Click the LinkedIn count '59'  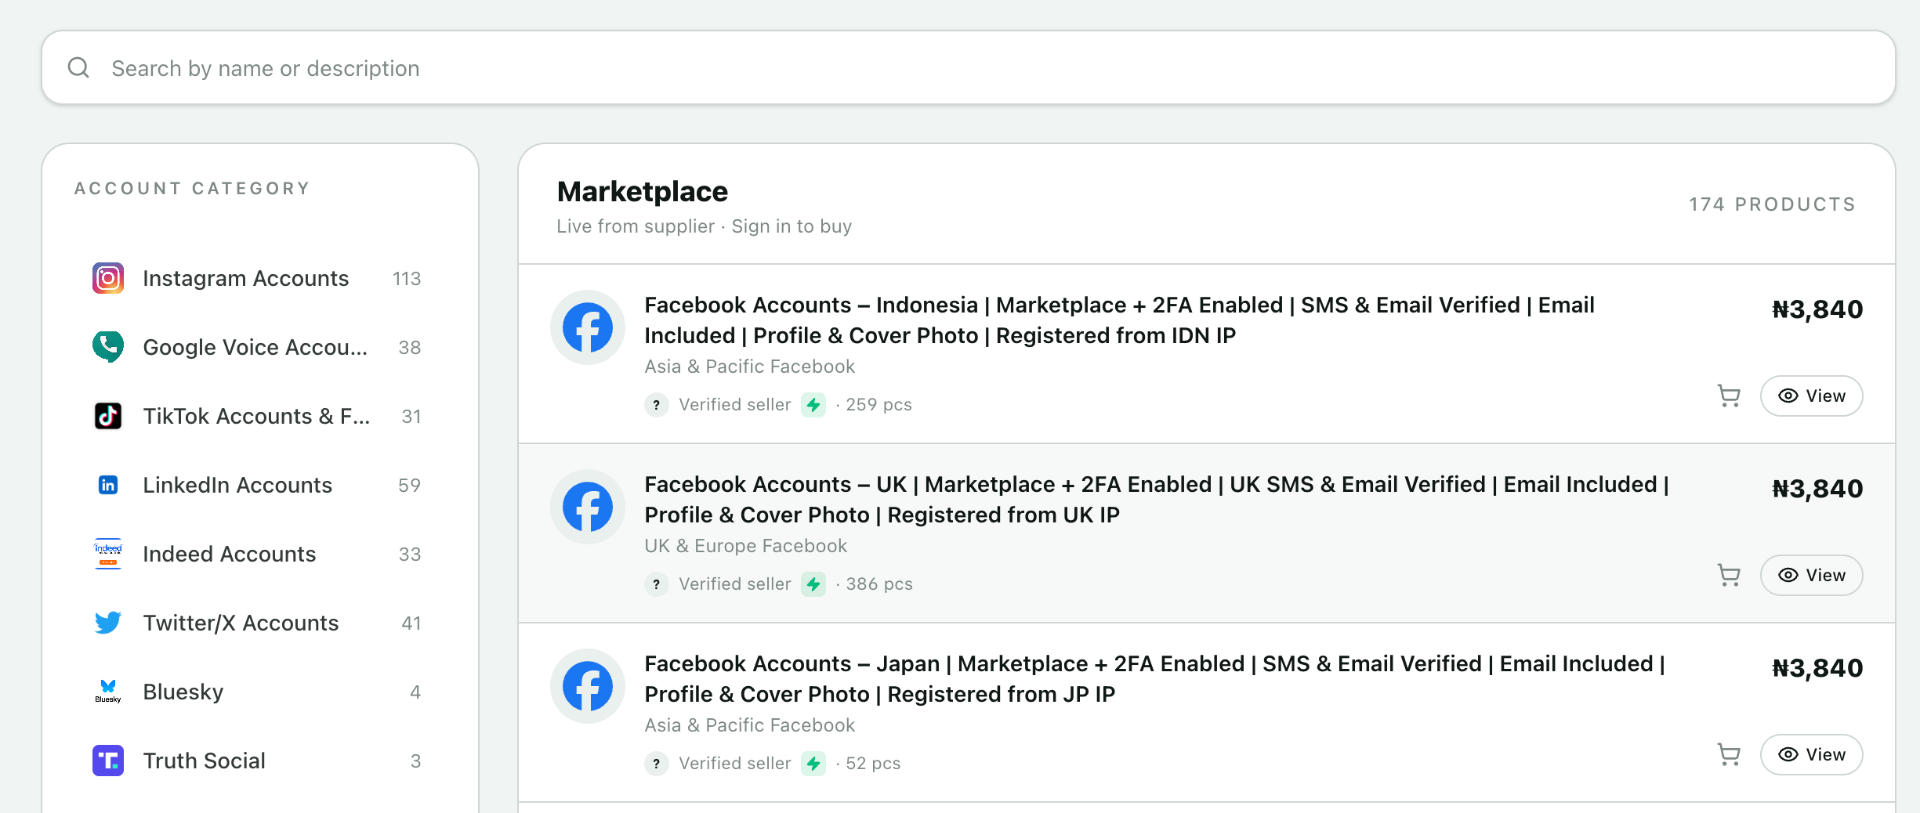(x=409, y=486)
